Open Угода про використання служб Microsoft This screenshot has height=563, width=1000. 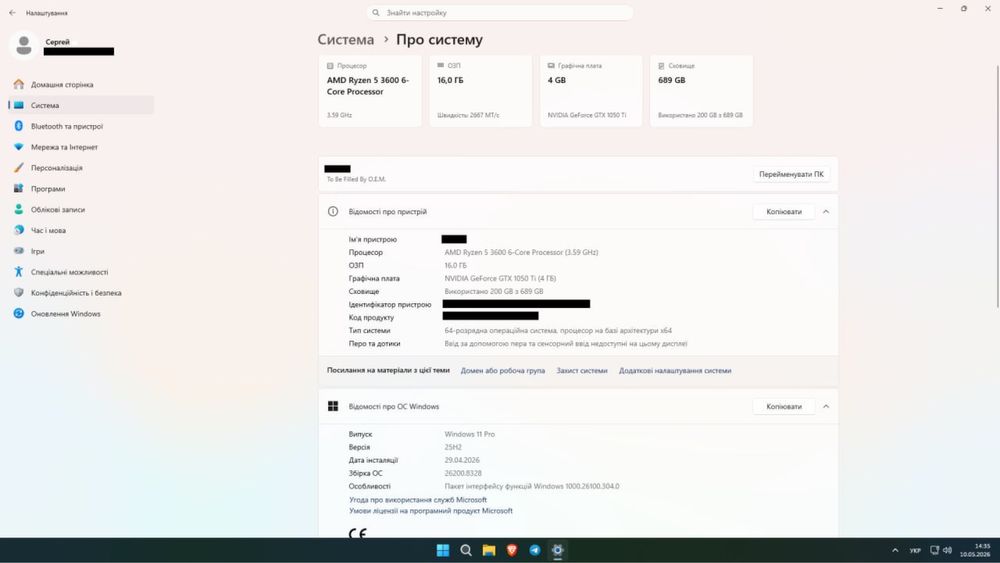[418, 500]
